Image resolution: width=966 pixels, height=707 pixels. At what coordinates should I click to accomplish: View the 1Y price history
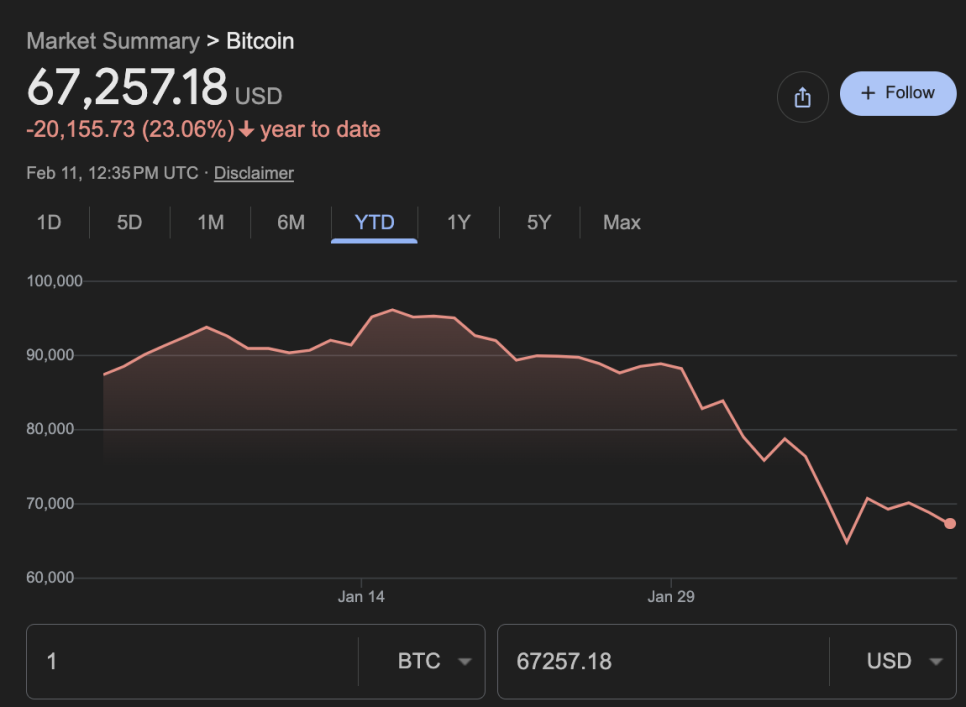pos(458,222)
